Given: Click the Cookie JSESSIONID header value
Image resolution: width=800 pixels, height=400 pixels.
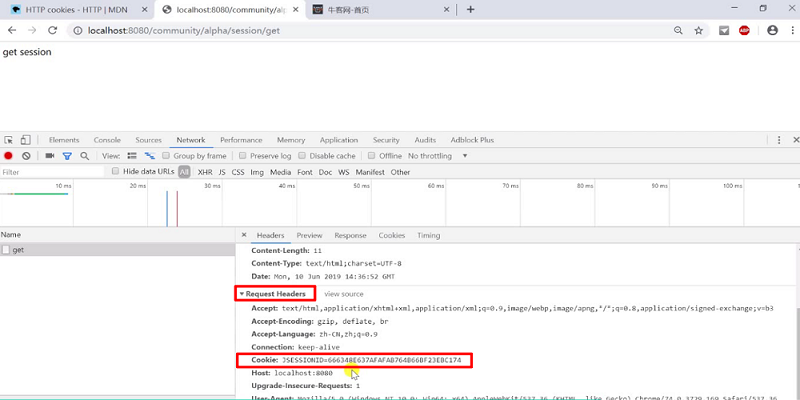Looking at the screenshot, I should pos(371,360).
